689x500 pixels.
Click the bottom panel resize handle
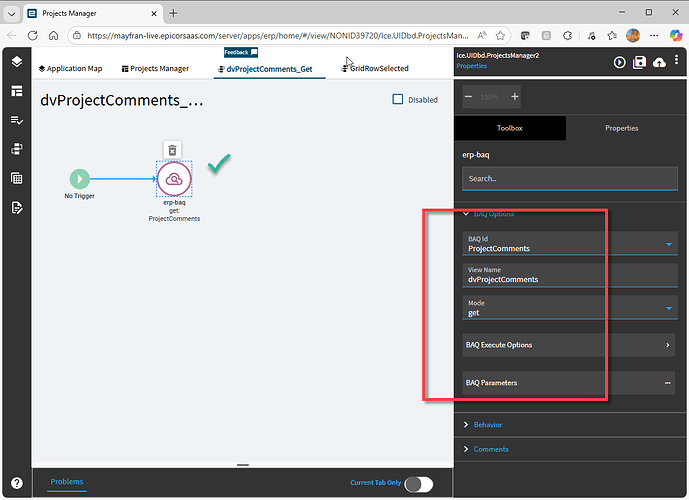[243, 465]
